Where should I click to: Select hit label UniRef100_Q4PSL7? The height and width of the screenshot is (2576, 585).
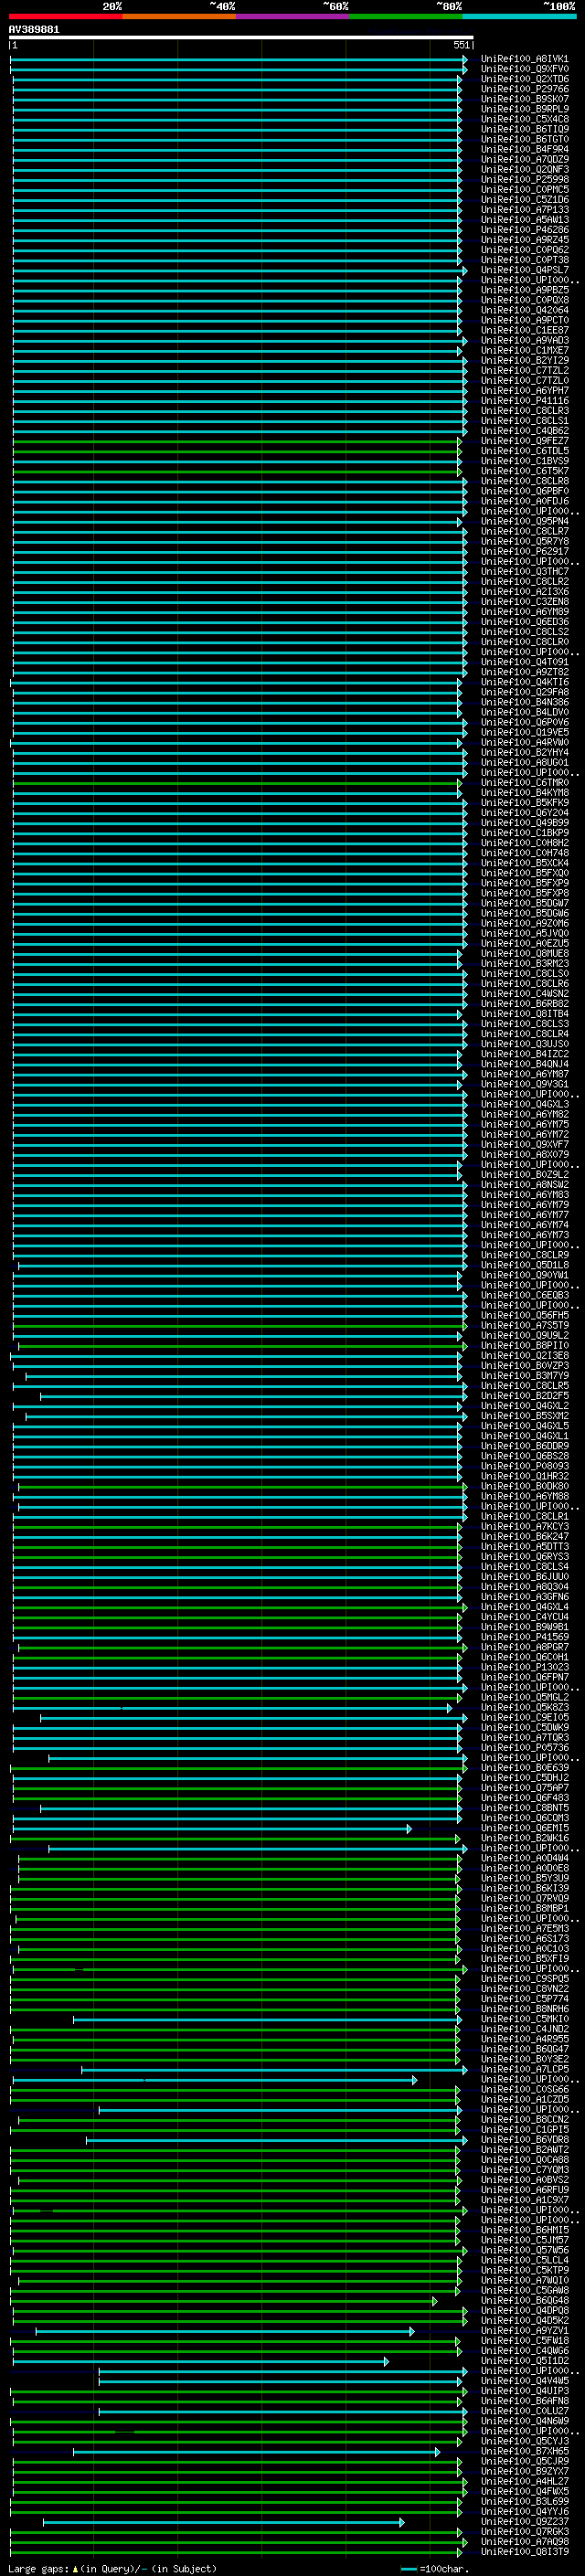coord(524,270)
